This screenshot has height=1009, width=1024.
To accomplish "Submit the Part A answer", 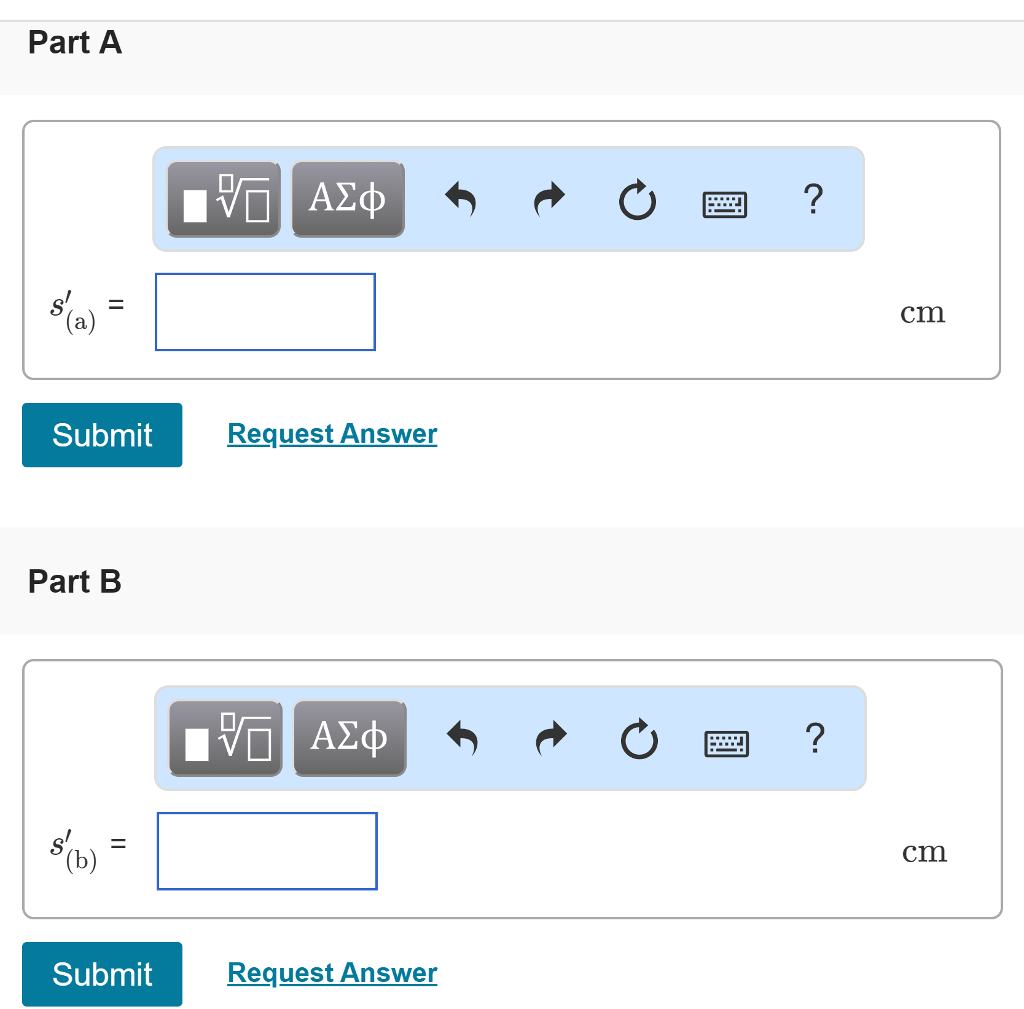I will coord(102,435).
